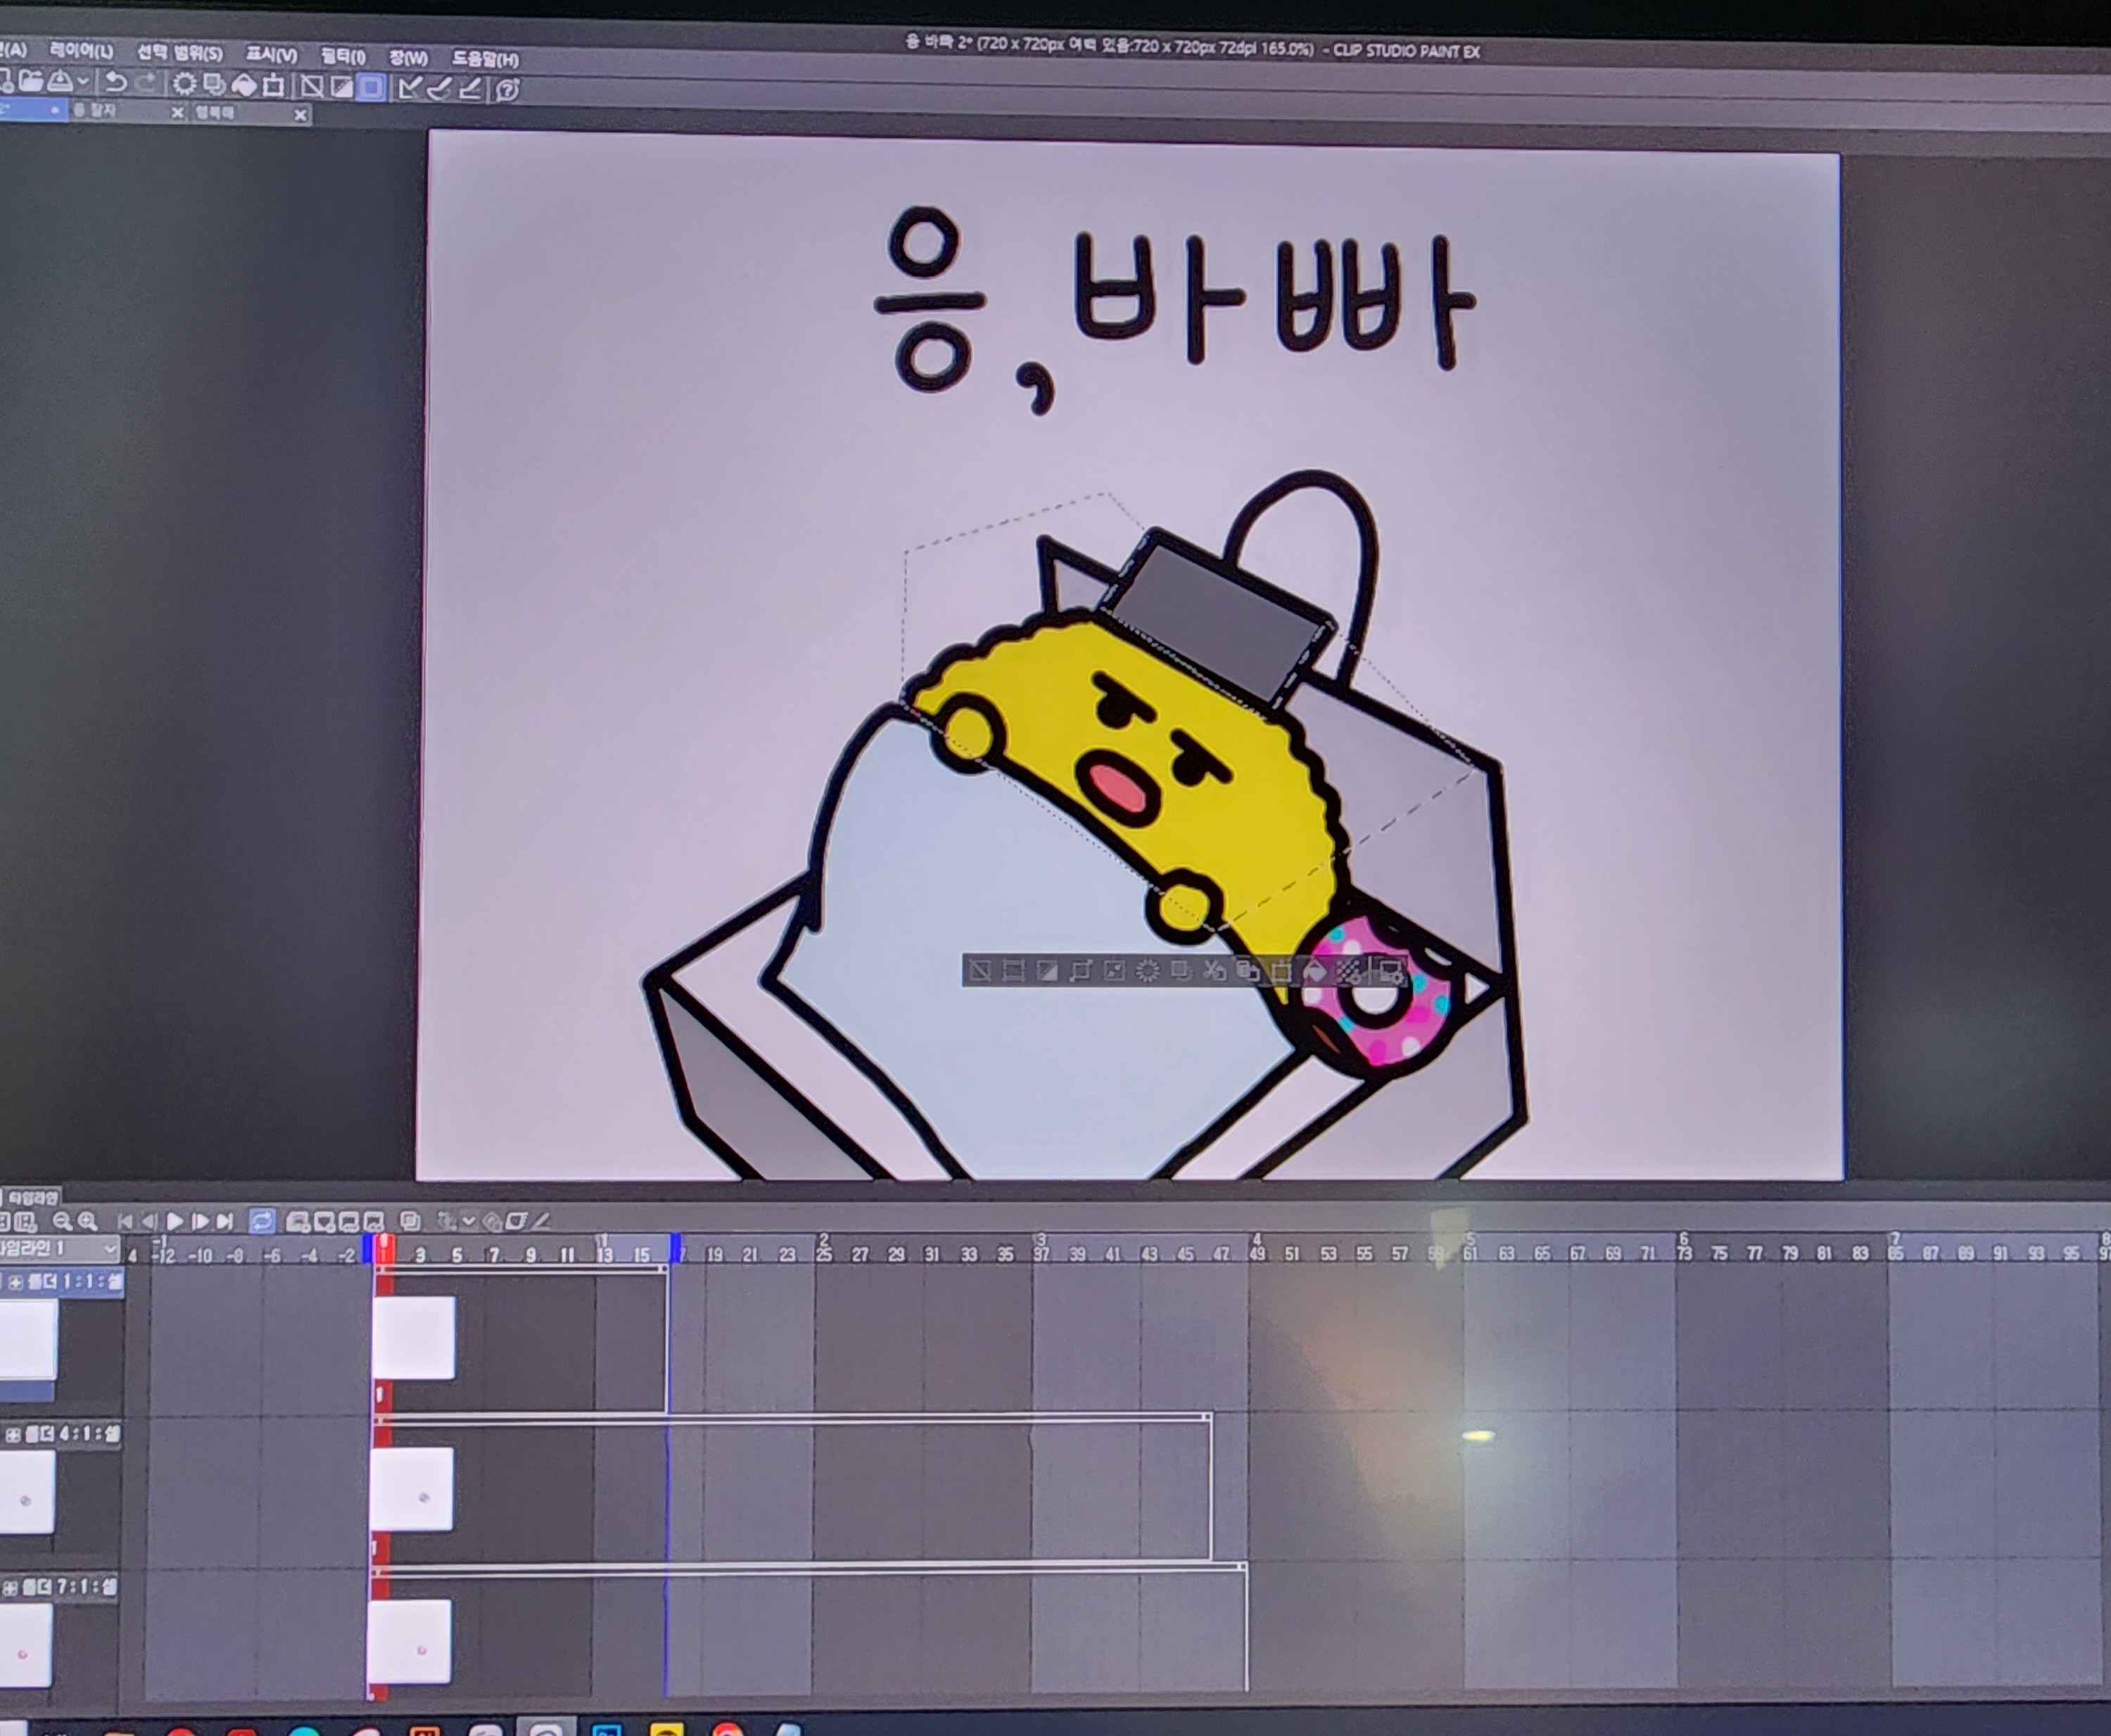Click the Open file folder icon
2111x1736 pixels.
(31, 82)
